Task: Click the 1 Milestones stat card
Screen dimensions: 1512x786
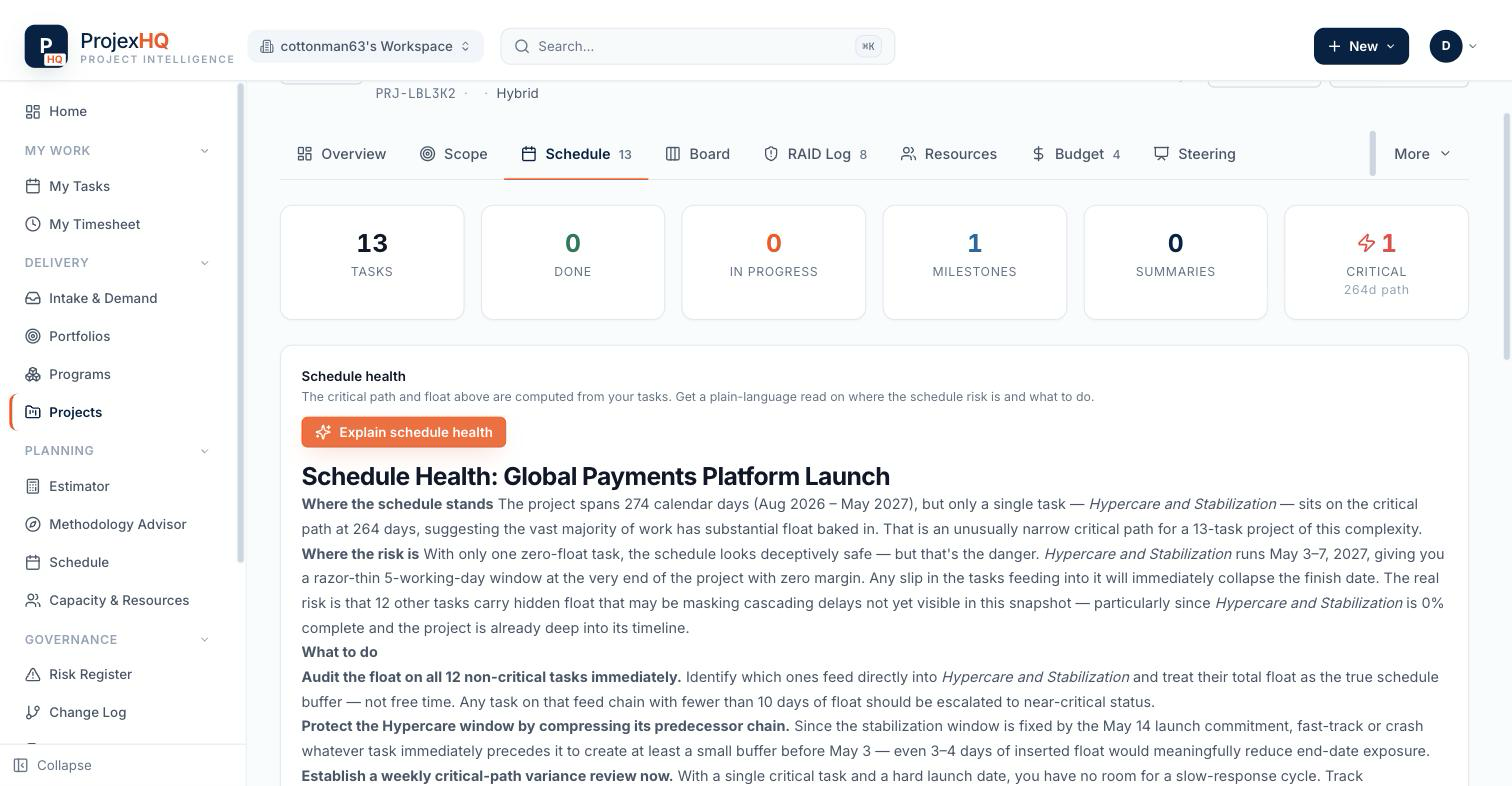Action: click(974, 262)
